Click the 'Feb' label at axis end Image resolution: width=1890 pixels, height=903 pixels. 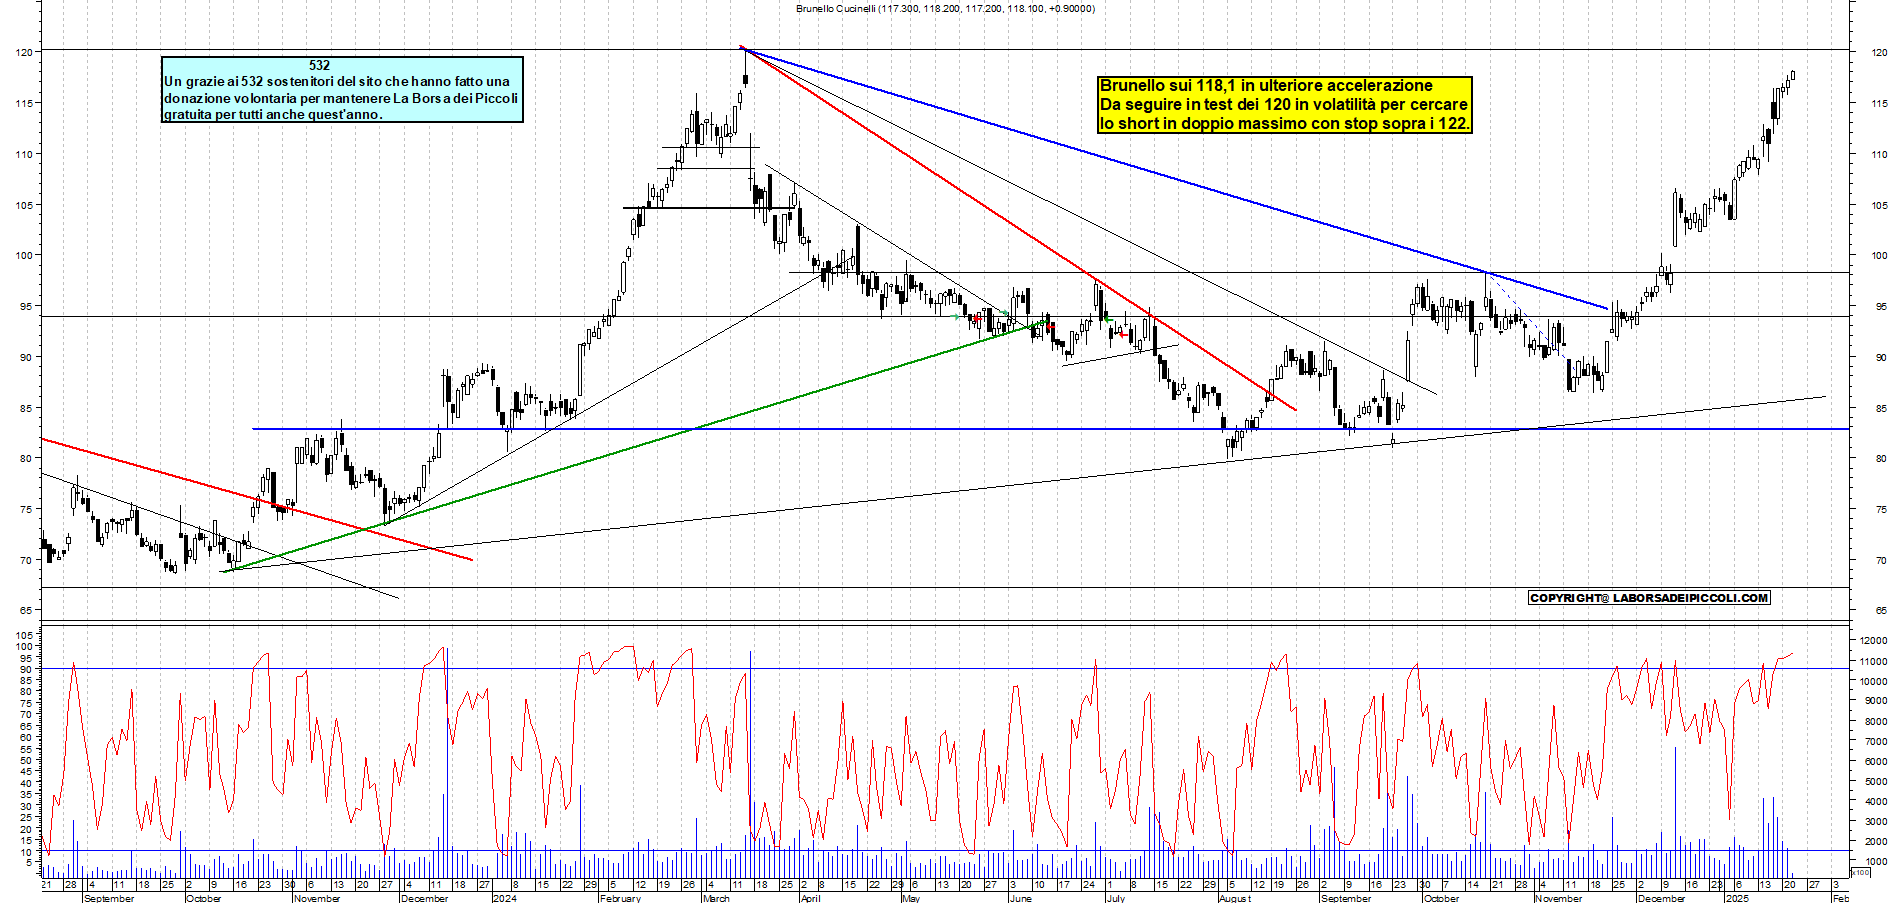tap(1840, 897)
